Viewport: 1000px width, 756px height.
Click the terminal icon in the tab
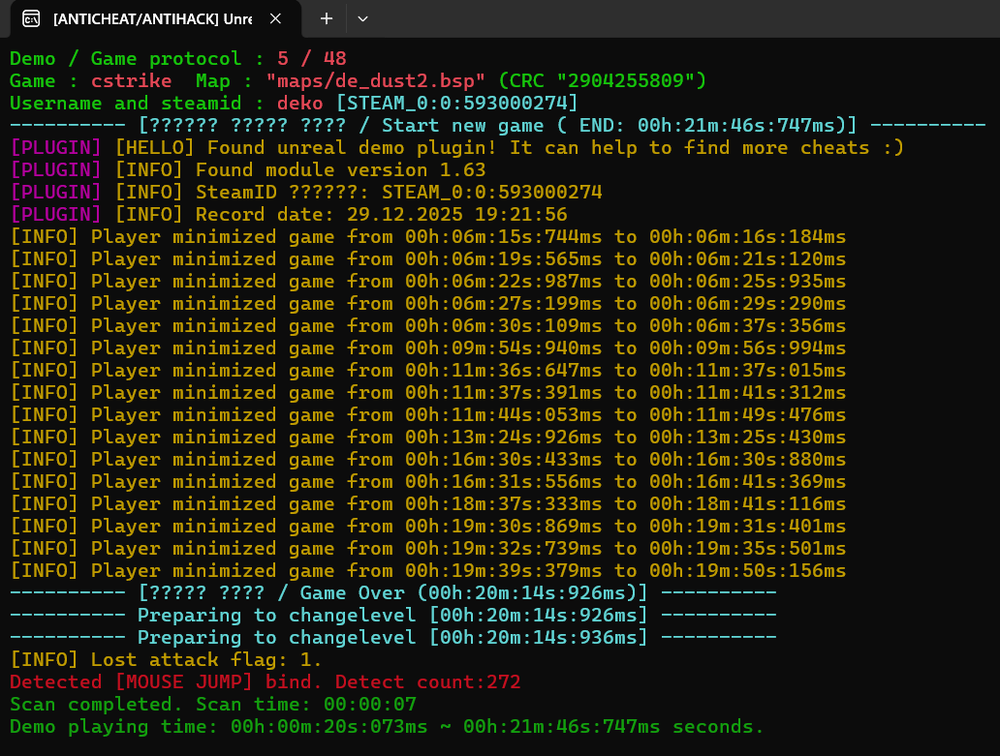click(32, 18)
